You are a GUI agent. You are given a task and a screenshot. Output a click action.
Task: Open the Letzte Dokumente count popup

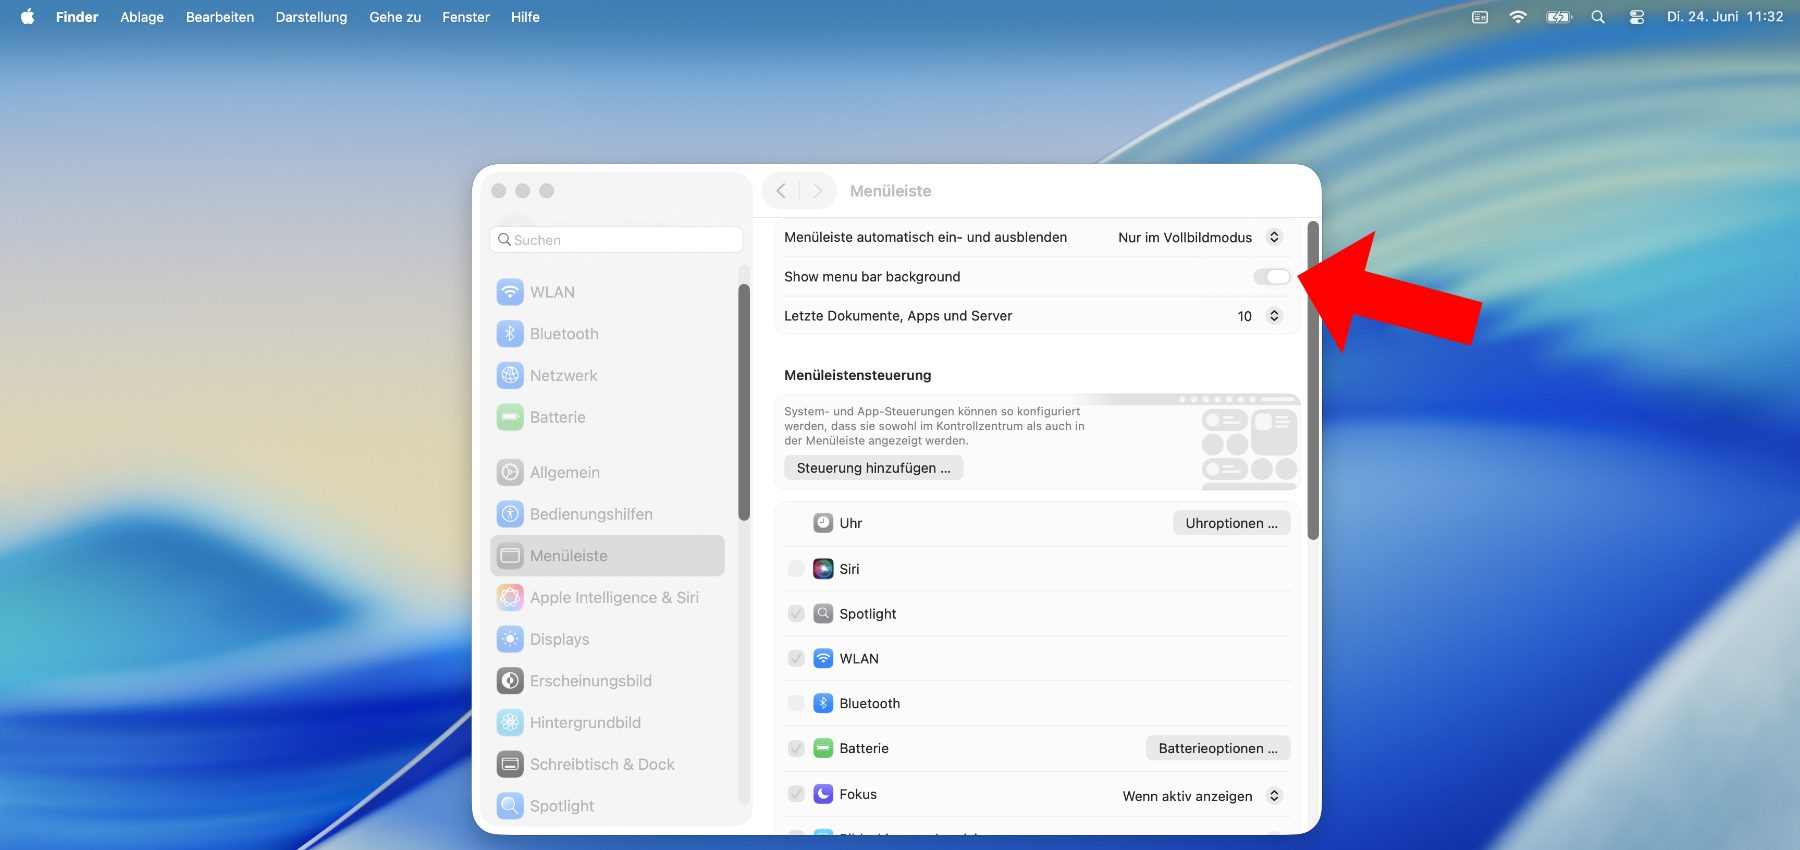(x=1259, y=316)
